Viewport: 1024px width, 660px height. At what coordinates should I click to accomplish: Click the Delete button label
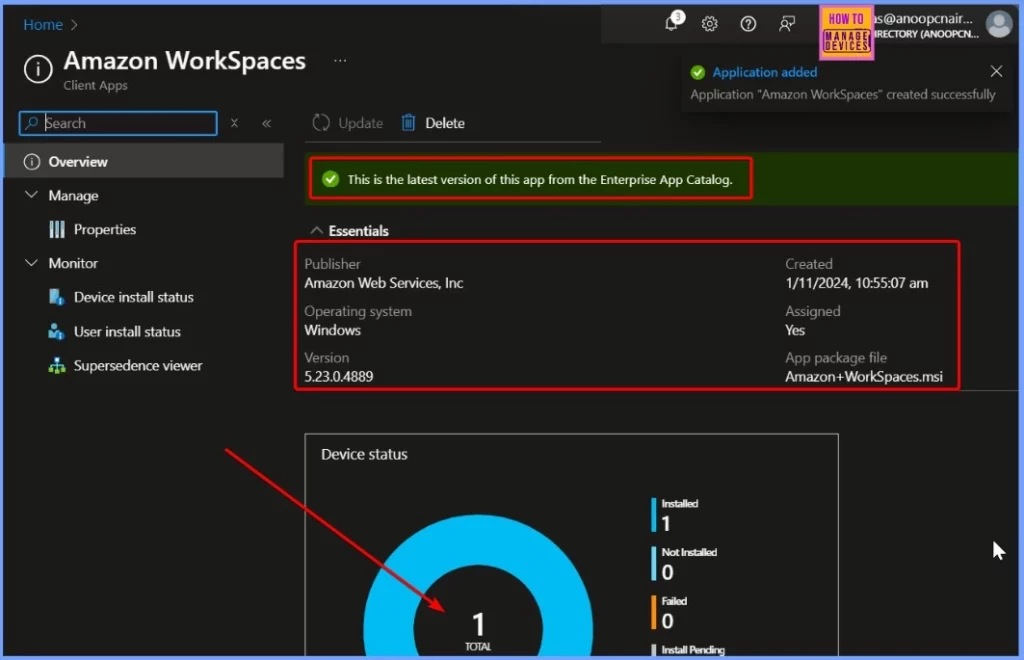coord(445,123)
